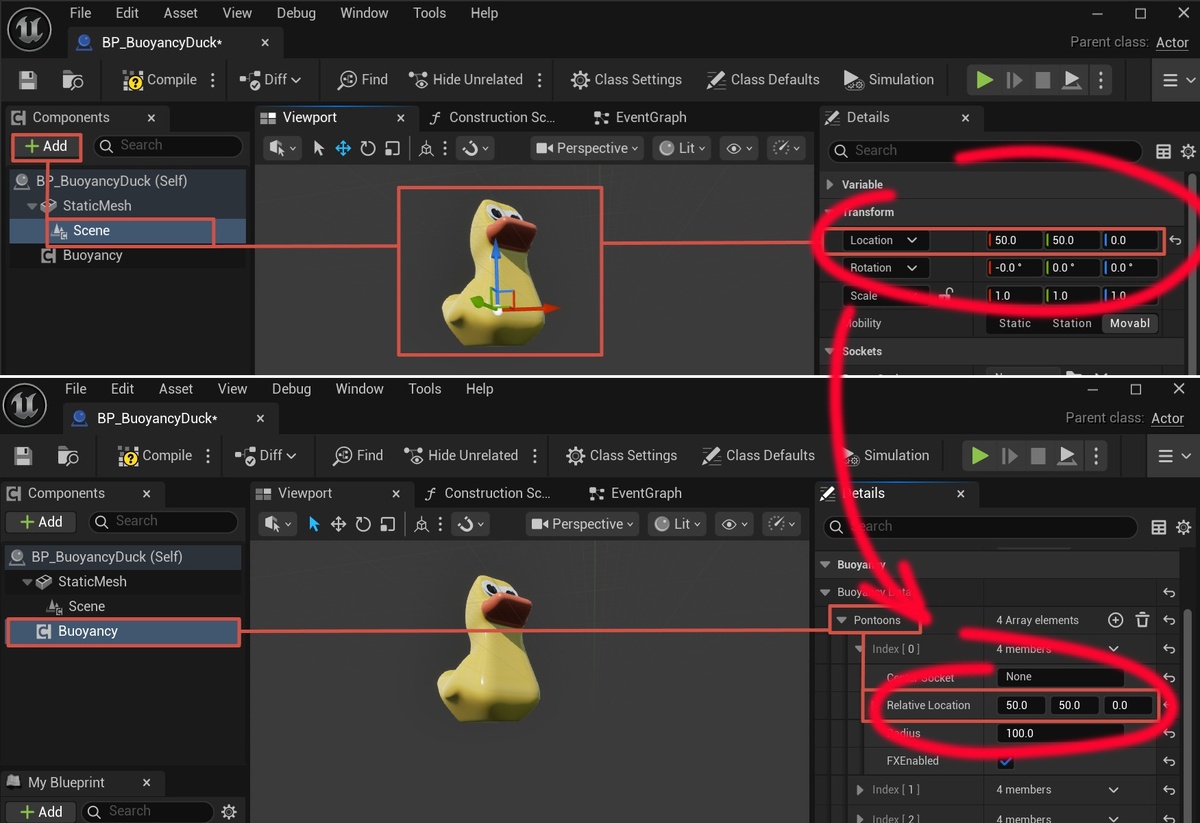Open the Window menu in bottom window

(359, 389)
